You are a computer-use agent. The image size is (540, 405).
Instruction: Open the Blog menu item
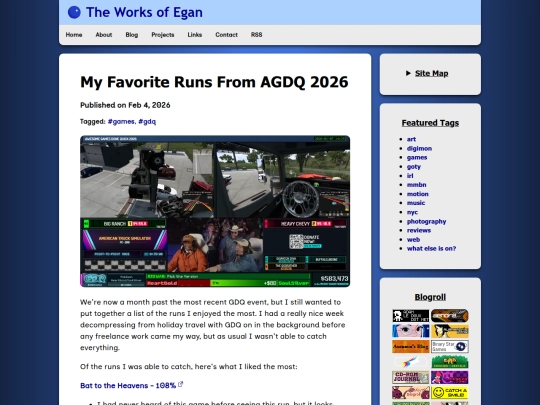pos(132,35)
